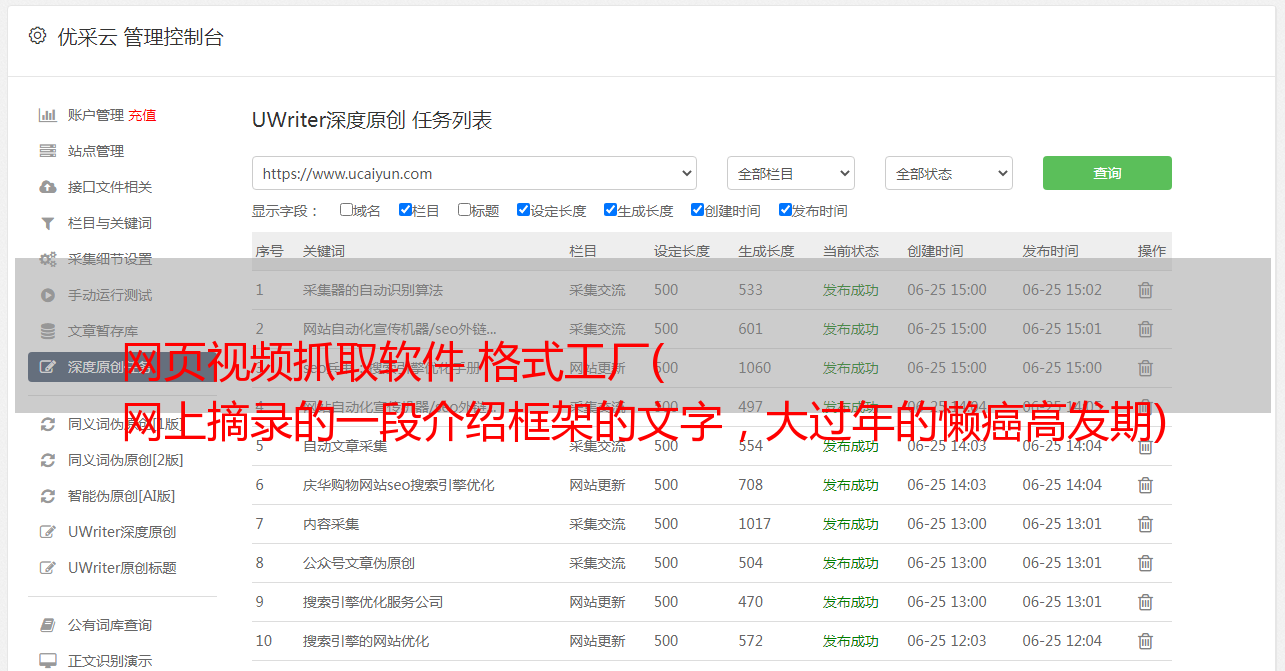Toggle the 发布时间 field checkbox
Viewport: 1285px width, 671px height.
pyautogui.click(x=785, y=210)
